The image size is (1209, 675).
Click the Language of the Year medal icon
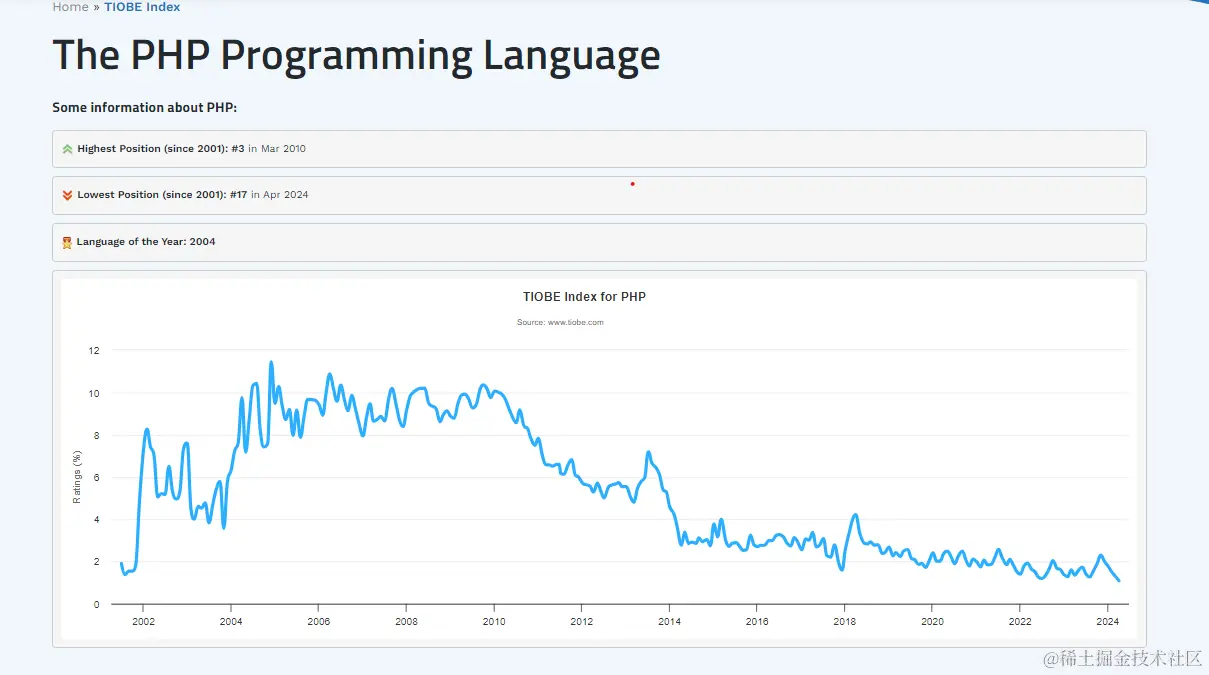pos(67,242)
